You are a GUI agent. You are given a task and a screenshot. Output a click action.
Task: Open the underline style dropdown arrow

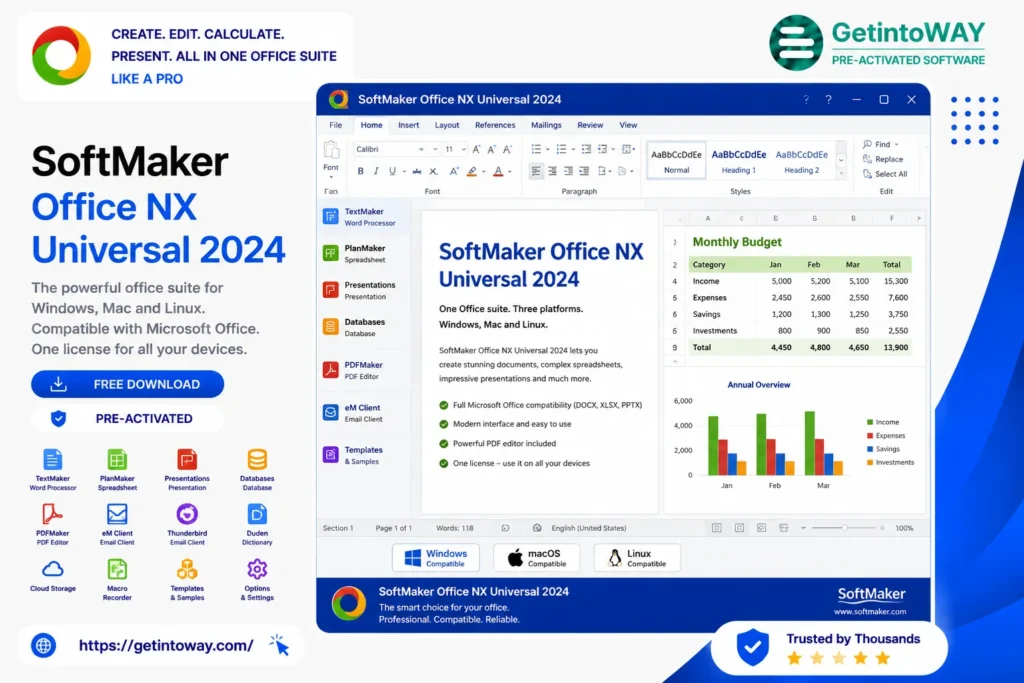(x=404, y=172)
